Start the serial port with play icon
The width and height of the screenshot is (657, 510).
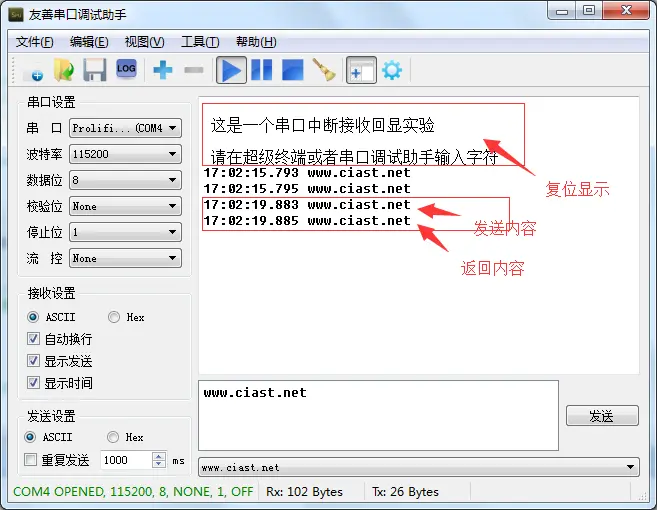click(231, 70)
